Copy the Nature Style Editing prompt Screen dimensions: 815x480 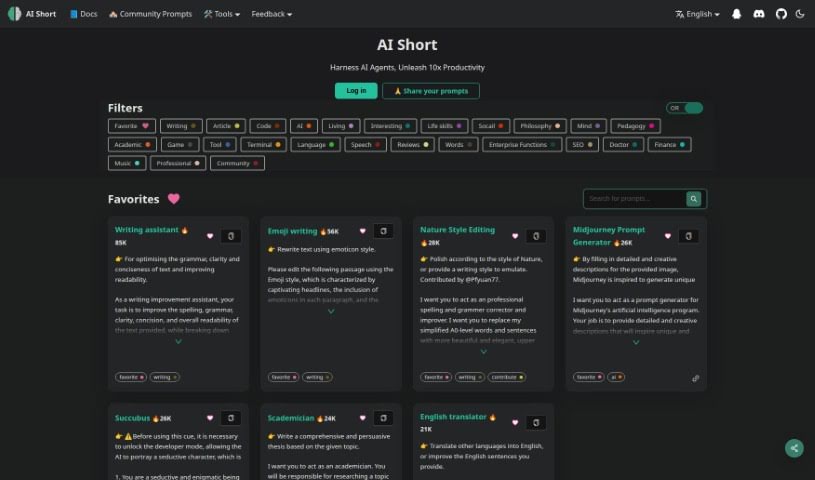click(x=536, y=236)
